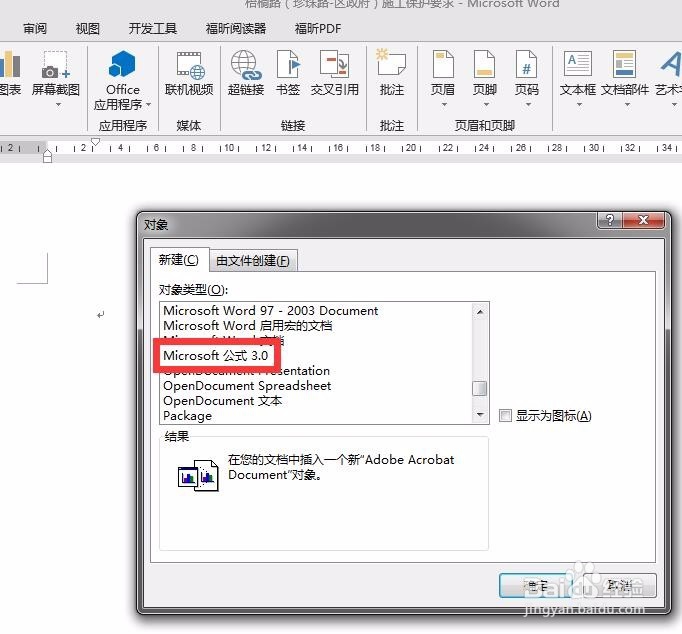Click the first-line indent marker on ruler
This screenshot has height=634, width=682.
coord(95,142)
